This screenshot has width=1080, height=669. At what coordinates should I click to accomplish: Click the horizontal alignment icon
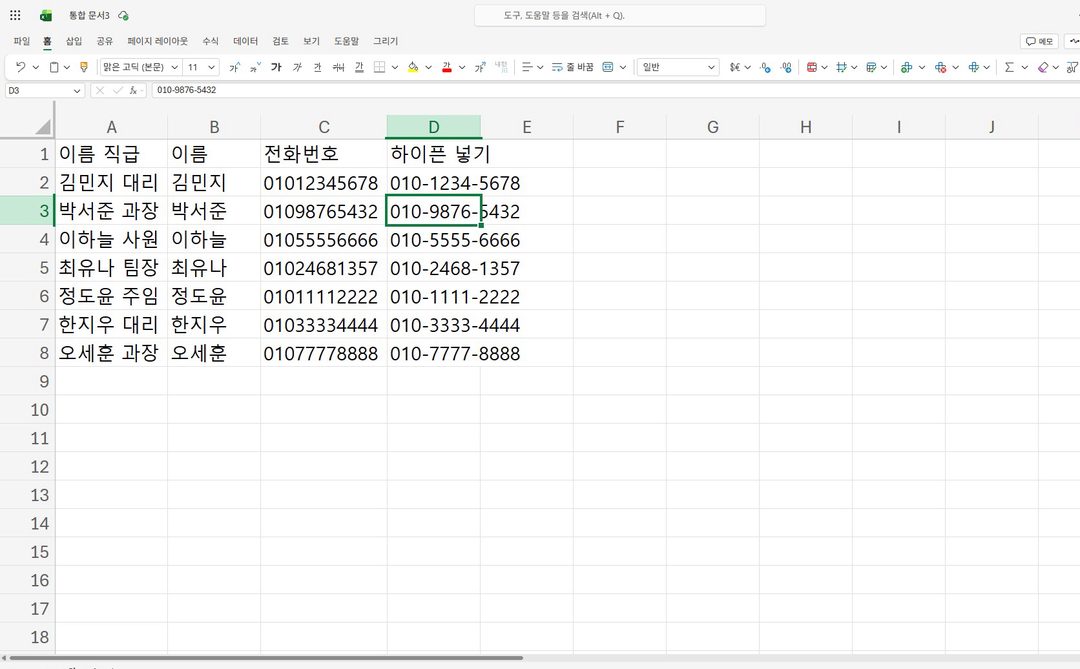tap(527, 67)
